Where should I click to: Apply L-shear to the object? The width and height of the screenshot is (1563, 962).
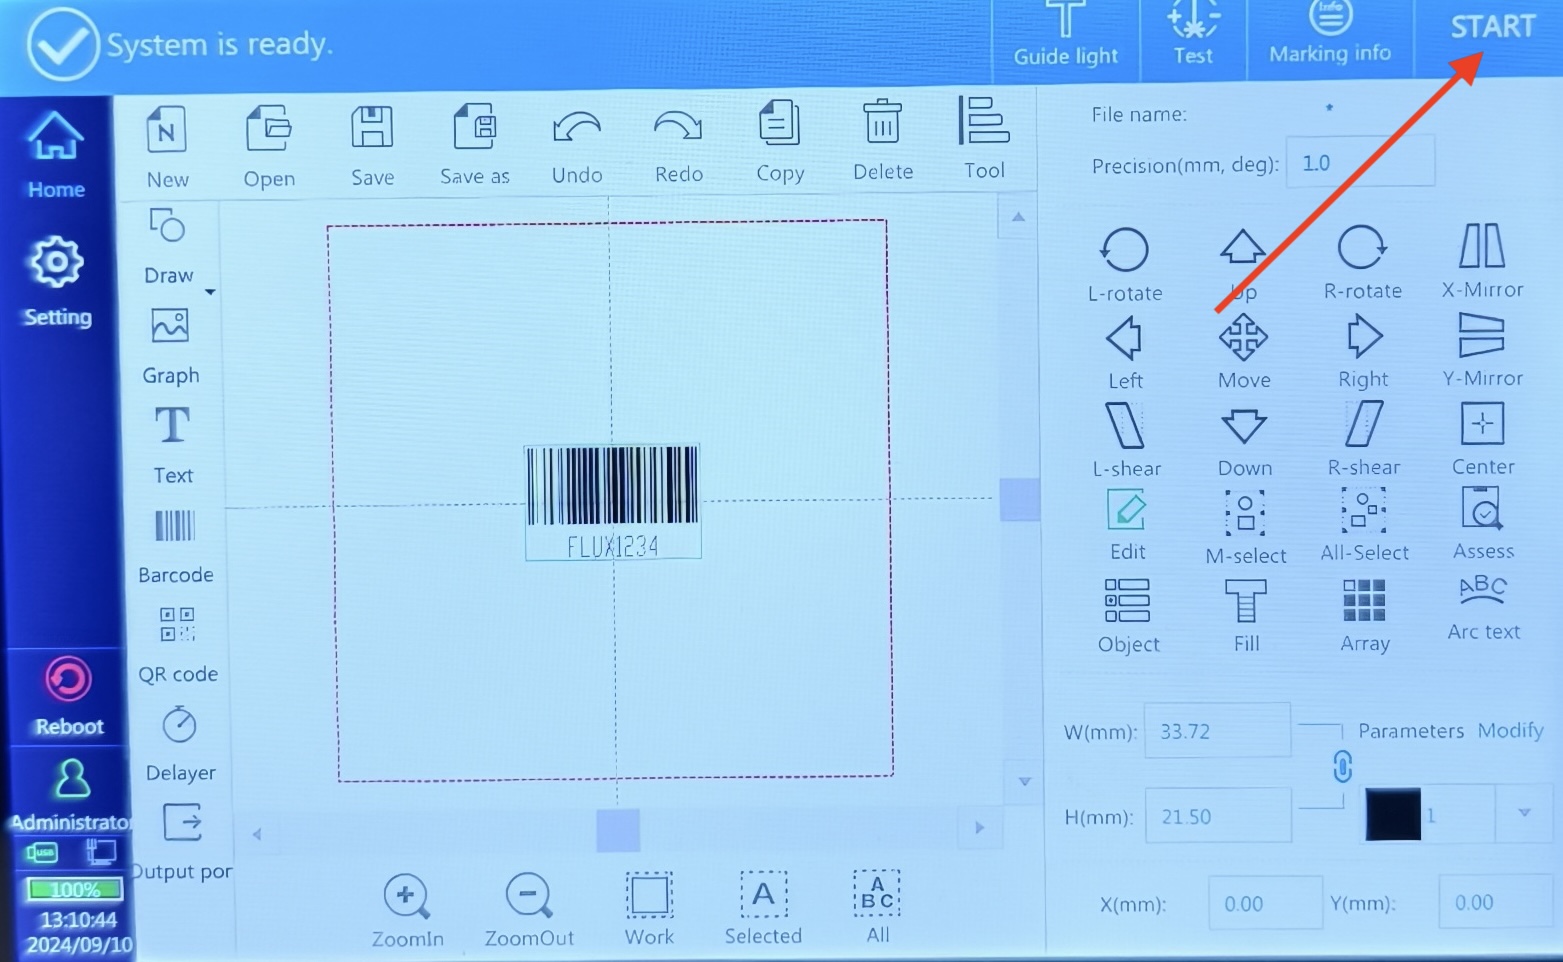point(1126,441)
